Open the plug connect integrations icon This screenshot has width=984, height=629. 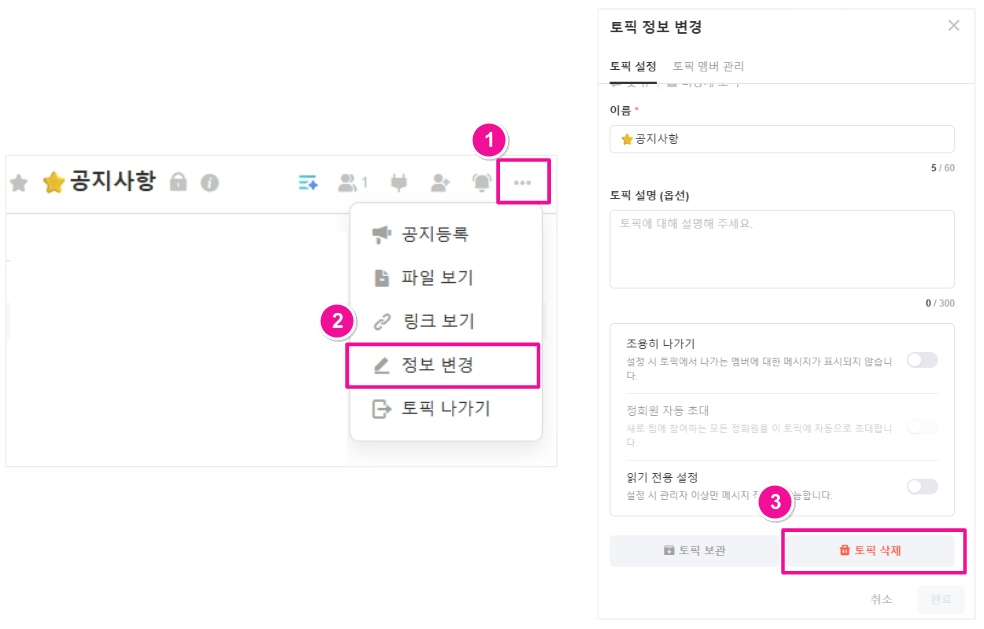pos(399,182)
